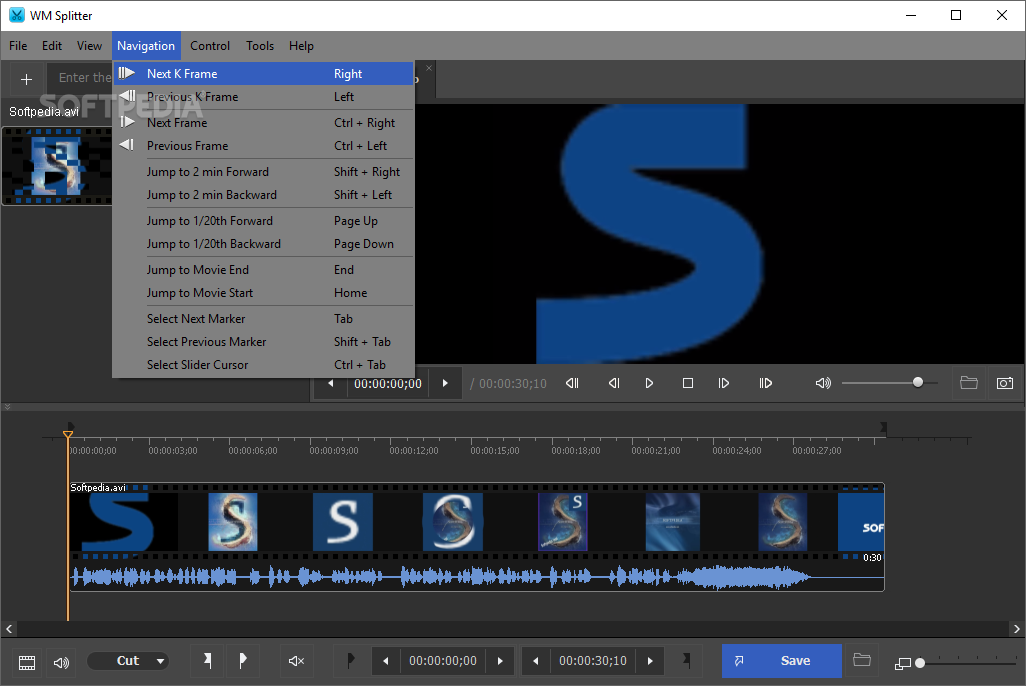Collapse the preview panel with the chevron
Viewport: 1026px width, 686px height.
pos(7,407)
